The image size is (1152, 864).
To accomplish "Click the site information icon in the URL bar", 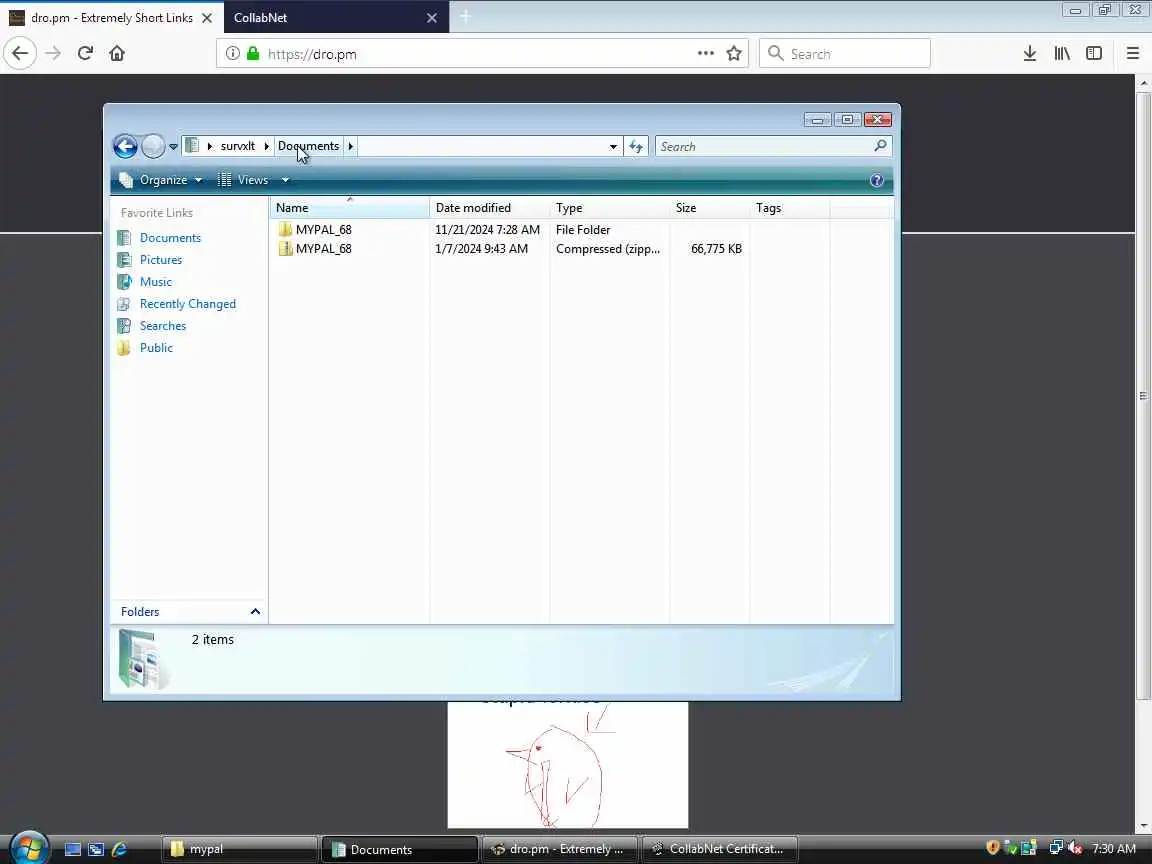I will coord(232,54).
